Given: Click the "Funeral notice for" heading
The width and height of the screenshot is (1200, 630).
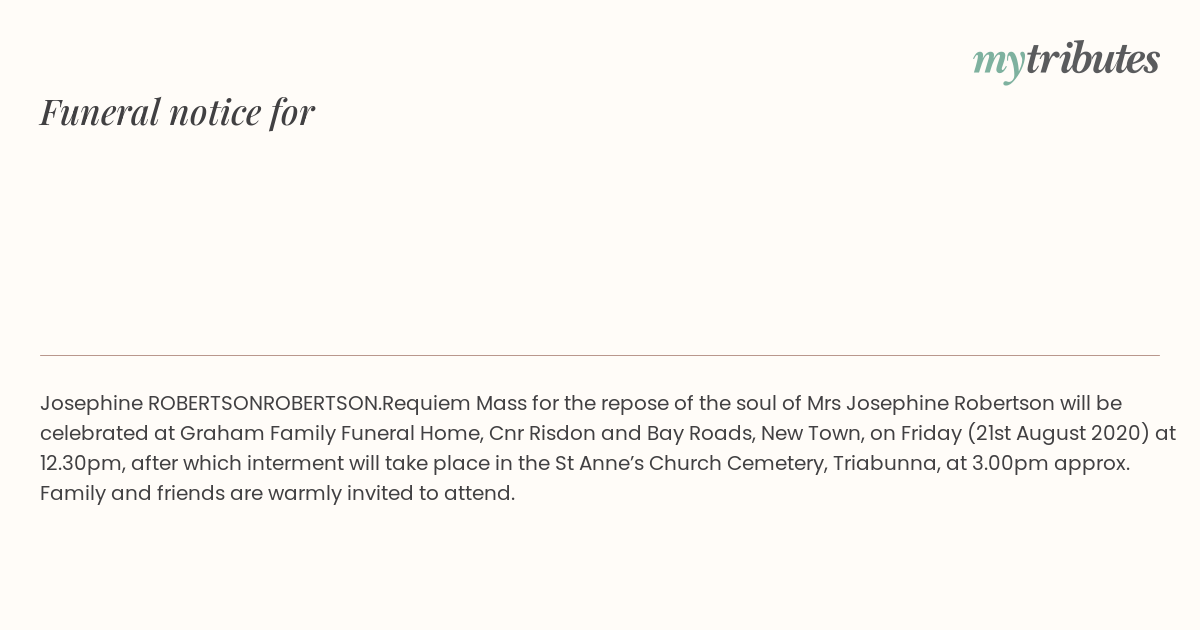Looking at the screenshot, I should (177, 112).
